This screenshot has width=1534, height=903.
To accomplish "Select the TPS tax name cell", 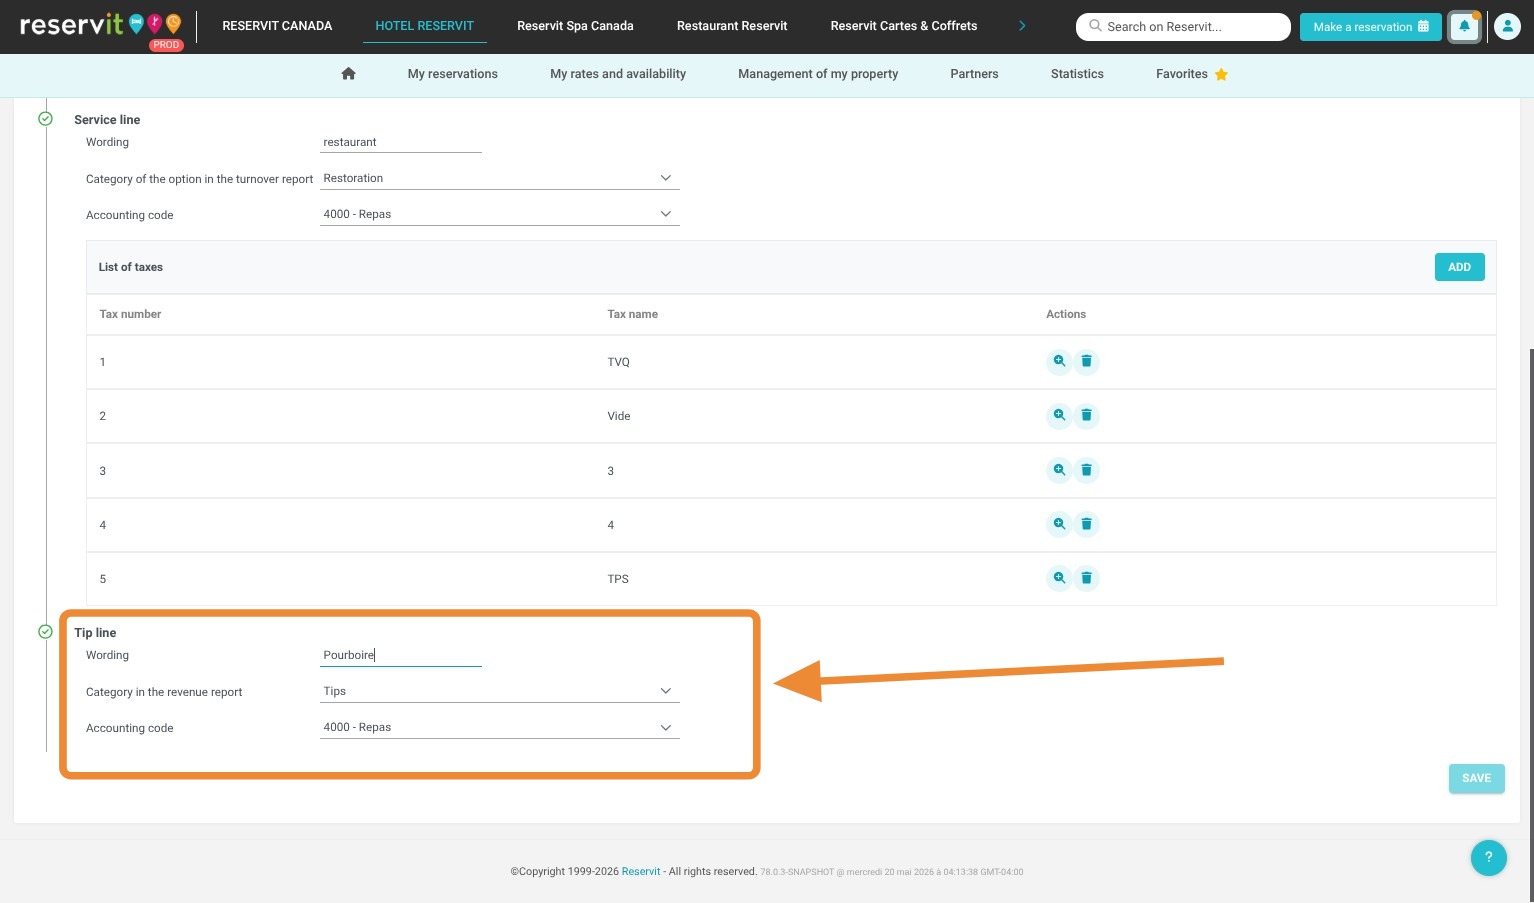I will tap(618, 579).
